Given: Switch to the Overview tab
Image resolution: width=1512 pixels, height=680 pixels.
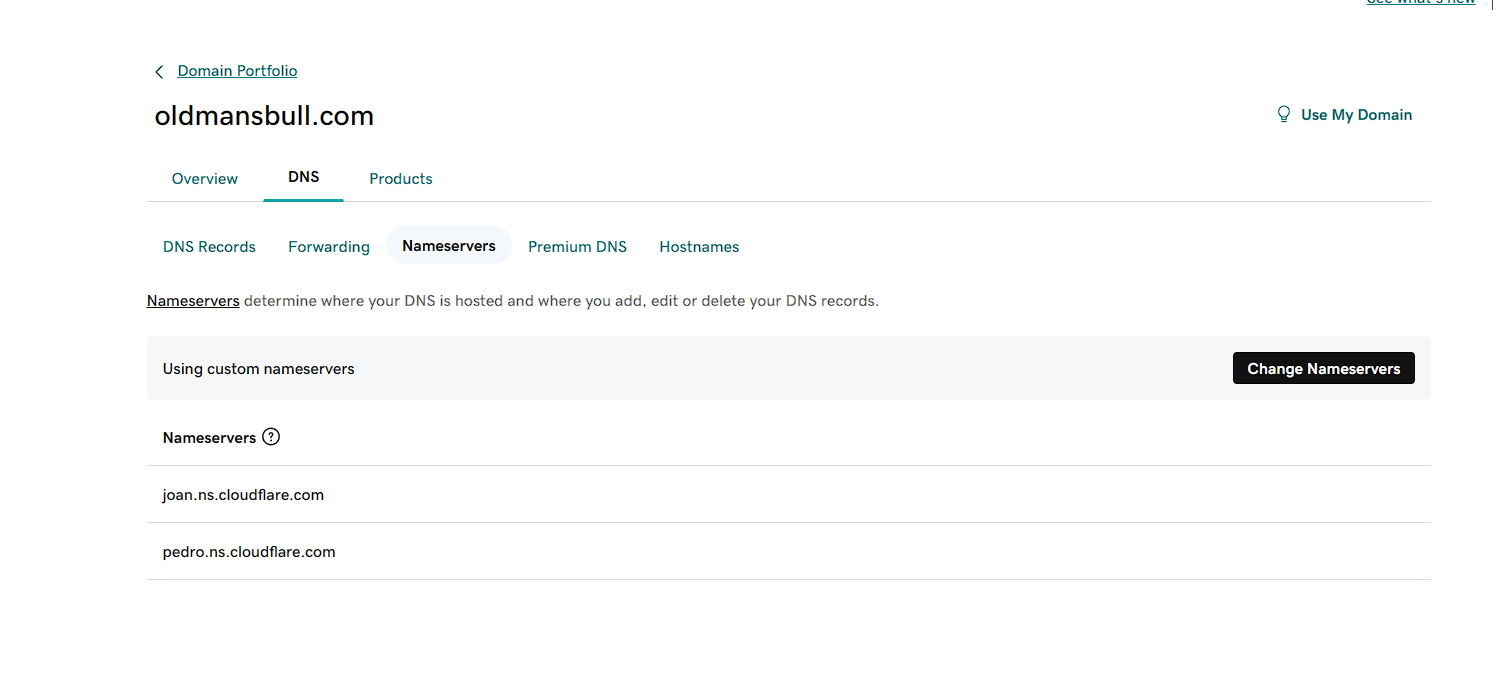Looking at the screenshot, I should click(204, 178).
